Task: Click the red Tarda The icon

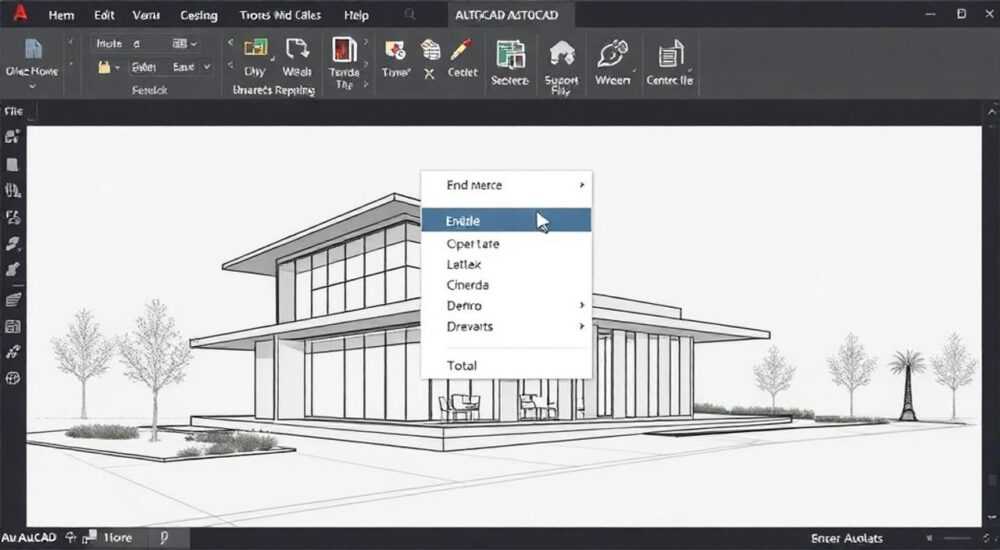Action: point(344,49)
